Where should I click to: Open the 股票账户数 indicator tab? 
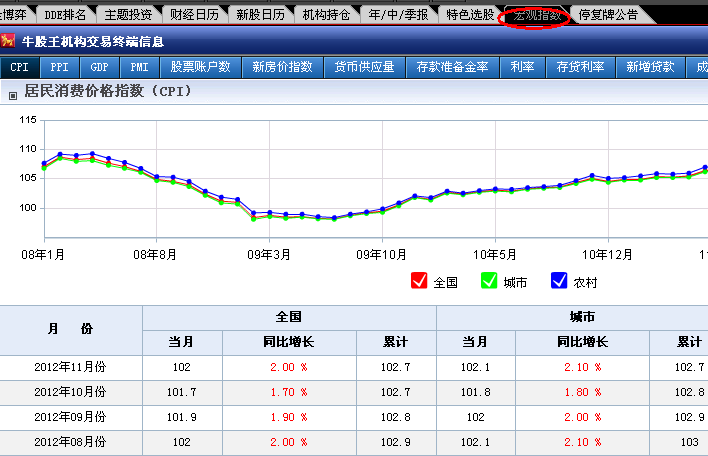[200, 67]
